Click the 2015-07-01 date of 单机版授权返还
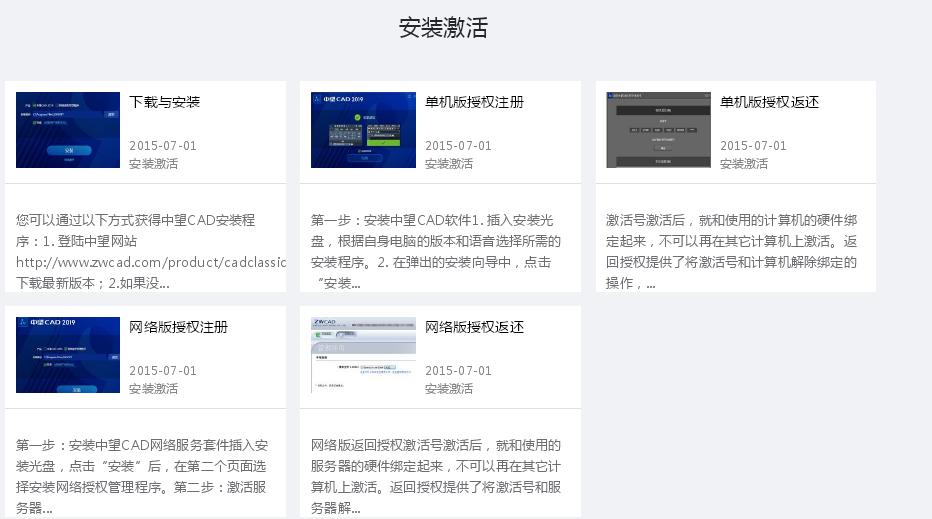This screenshot has height=519, width=932. [754, 146]
